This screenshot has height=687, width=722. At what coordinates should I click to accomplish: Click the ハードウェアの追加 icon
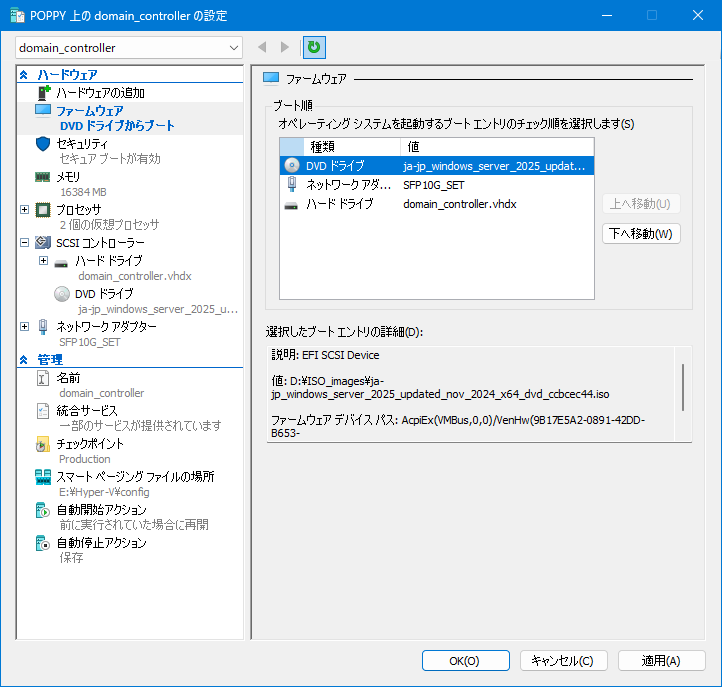pos(44,93)
